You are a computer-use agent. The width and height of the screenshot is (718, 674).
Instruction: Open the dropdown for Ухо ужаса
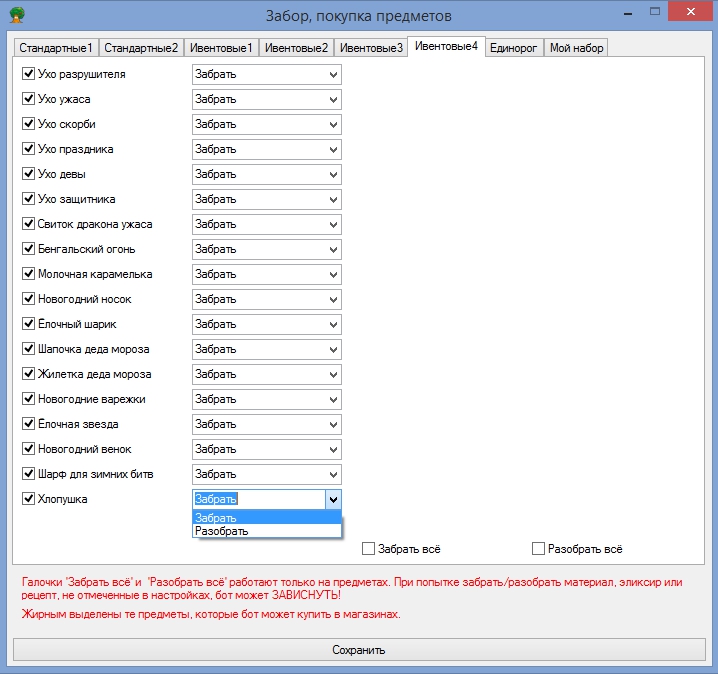(266, 99)
